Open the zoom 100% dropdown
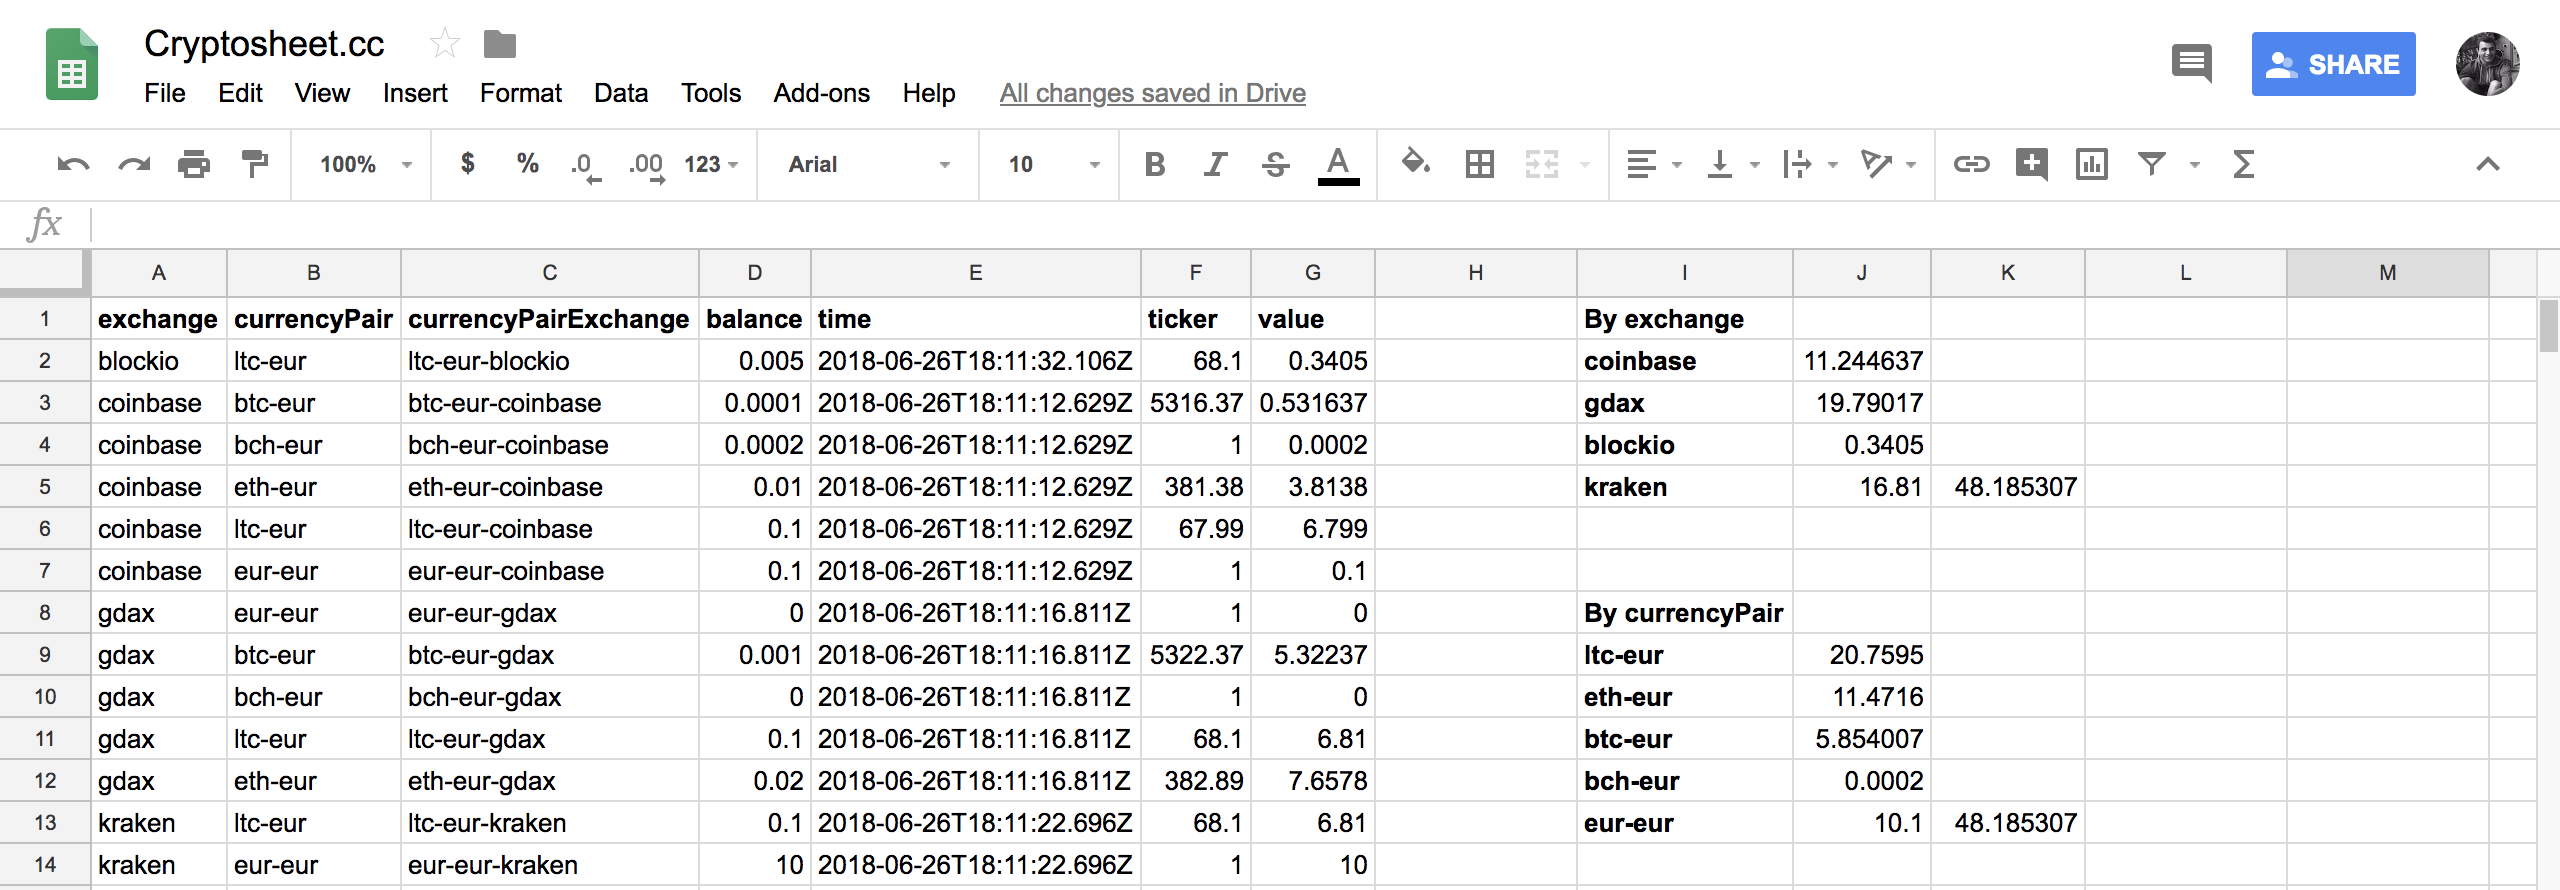 pyautogui.click(x=365, y=164)
